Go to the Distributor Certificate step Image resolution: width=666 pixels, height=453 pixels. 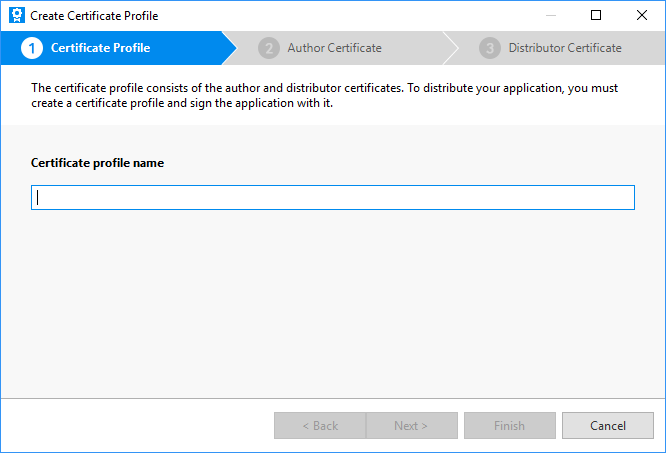(564, 48)
